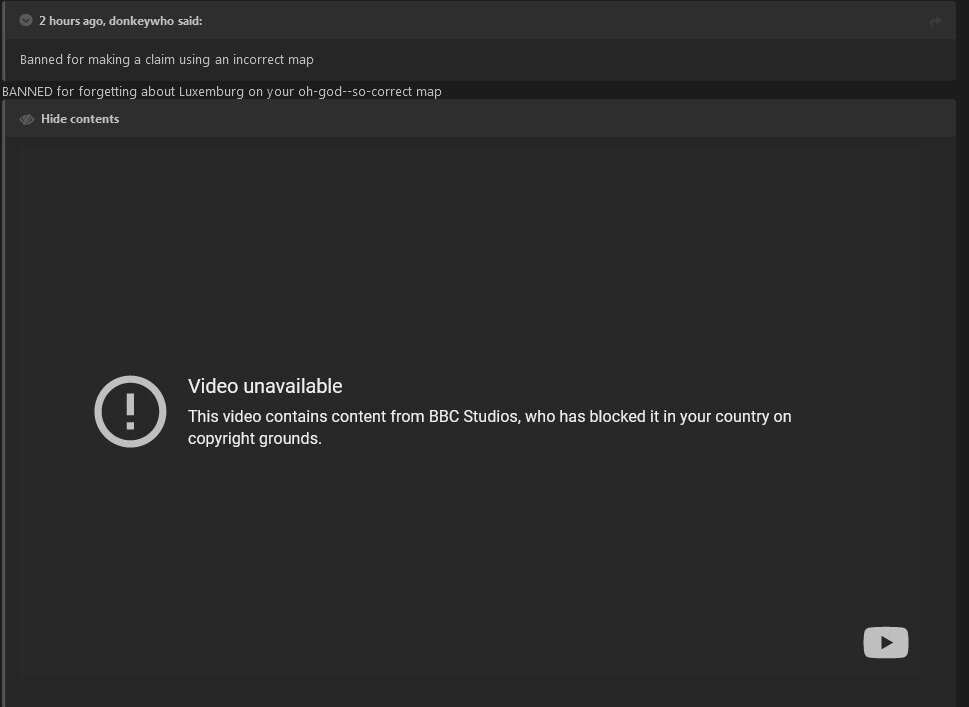The width and height of the screenshot is (969, 707).
Task: Click the "2 hours ago, donkeywho said:" quote header
Action: coord(121,20)
